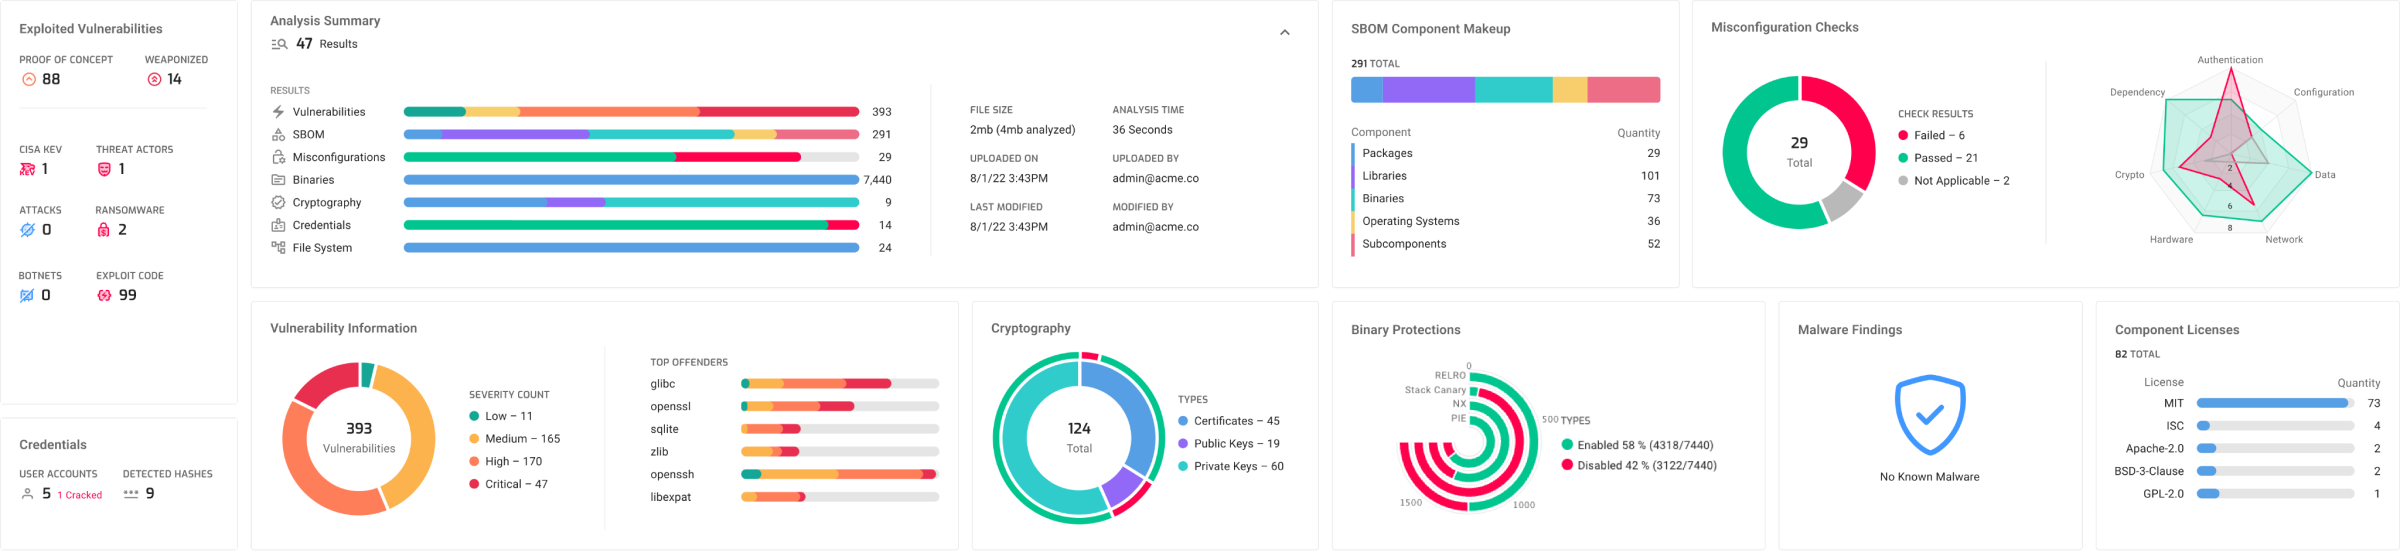Image resolution: width=2400 pixels, height=551 pixels.
Task: Select 'High – 170' severity legend
Action: pos(506,462)
